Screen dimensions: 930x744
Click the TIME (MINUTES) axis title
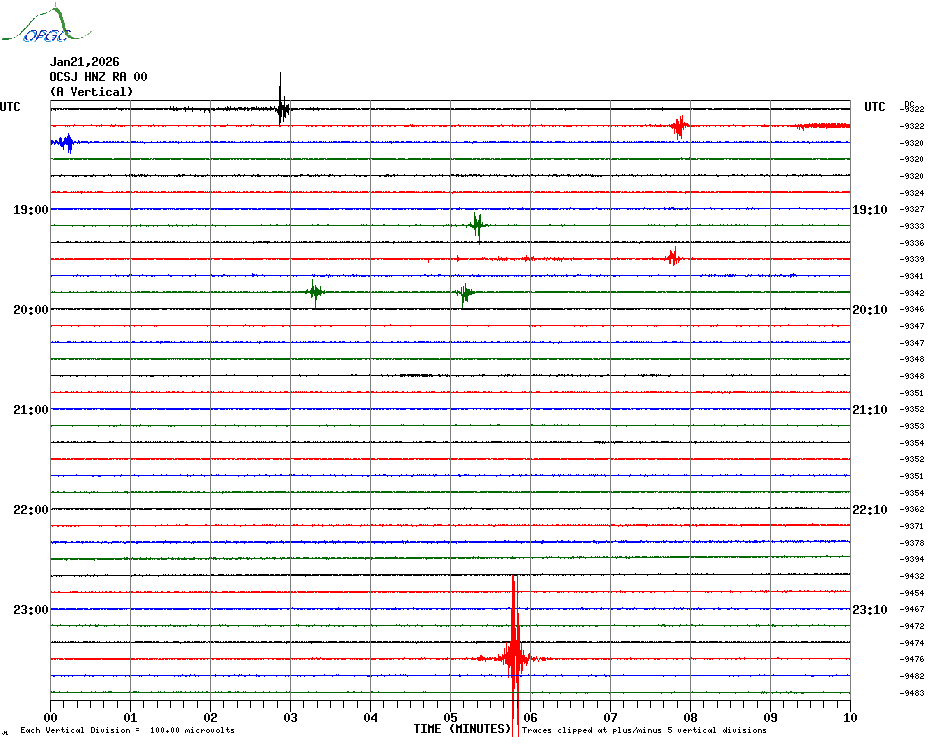(x=462, y=730)
